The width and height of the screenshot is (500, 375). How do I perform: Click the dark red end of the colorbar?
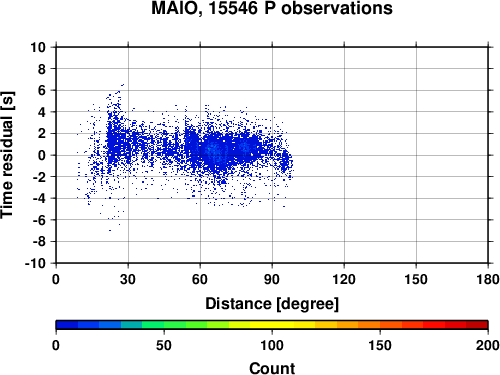(477, 325)
